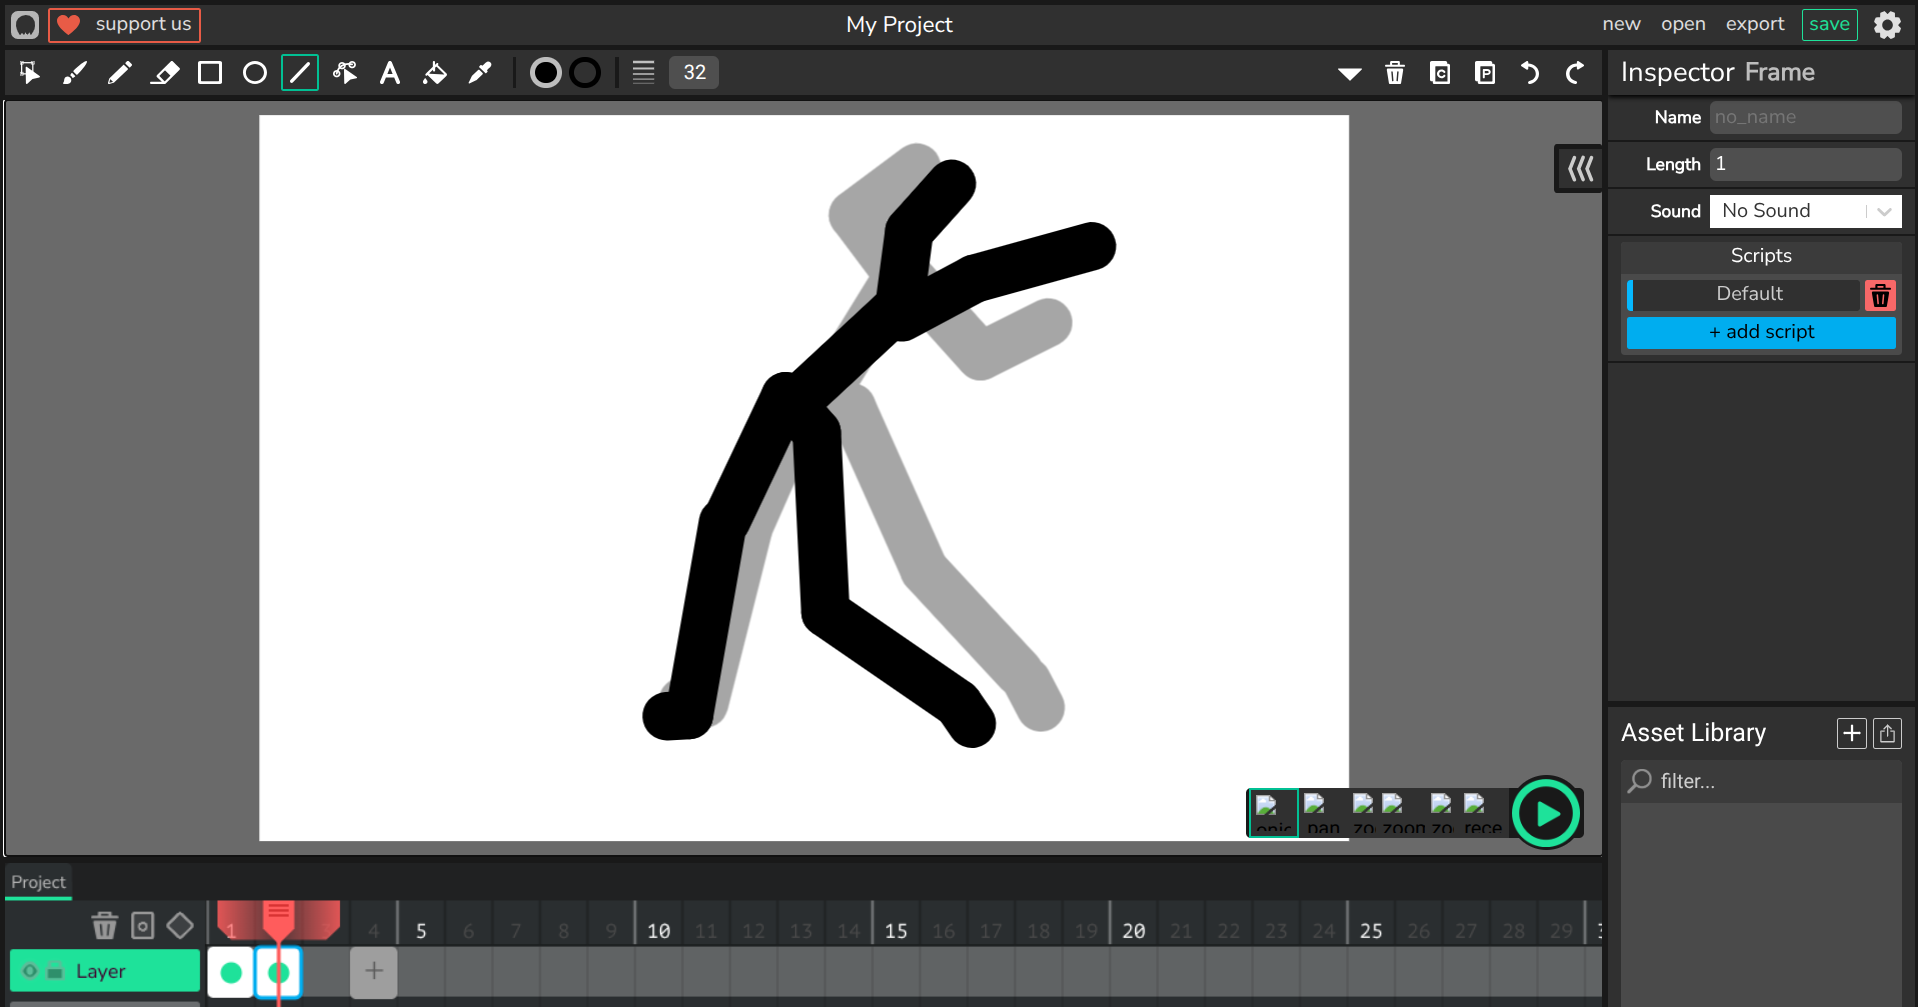Select the Fill Bucket tool
Image resolution: width=1918 pixels, height=1007 pixels.
[435, 73]
